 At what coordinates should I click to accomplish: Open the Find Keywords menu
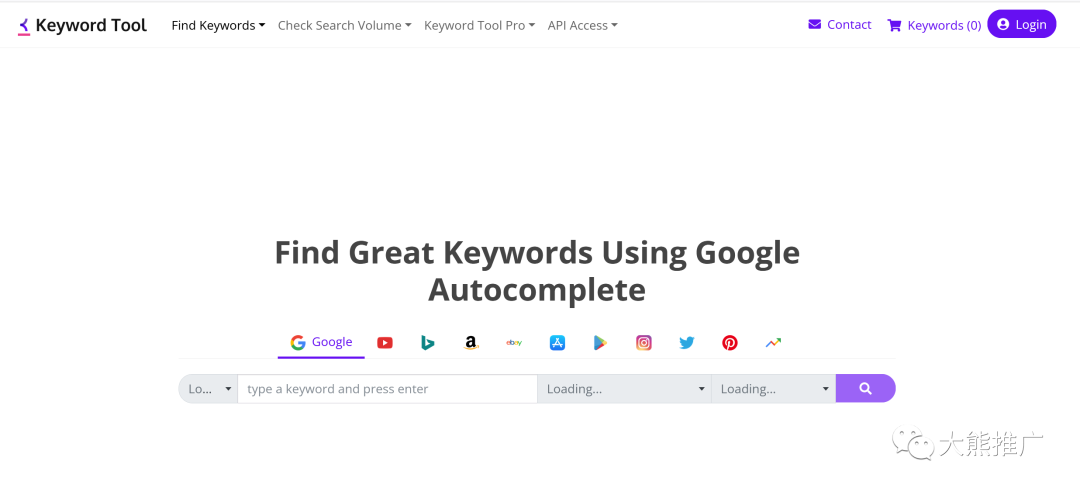[218, 25]
